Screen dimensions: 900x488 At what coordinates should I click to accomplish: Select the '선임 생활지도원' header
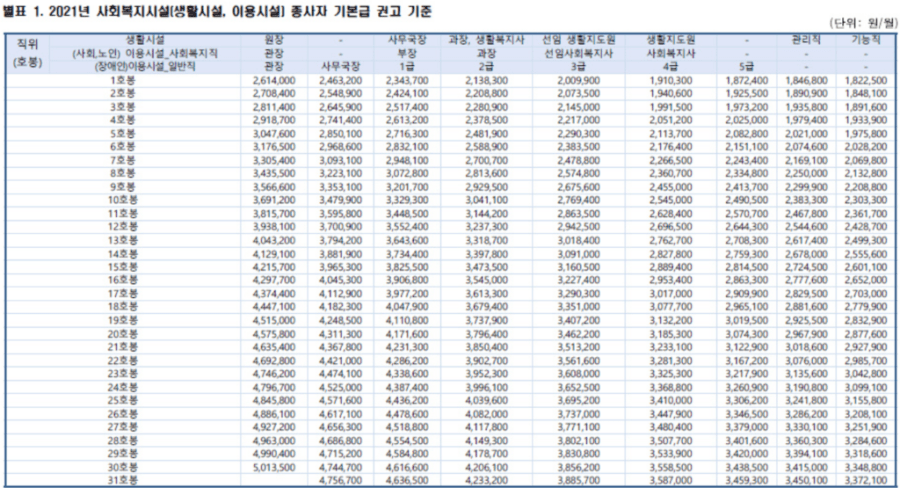pyautogui.click(x=579, y=40)
